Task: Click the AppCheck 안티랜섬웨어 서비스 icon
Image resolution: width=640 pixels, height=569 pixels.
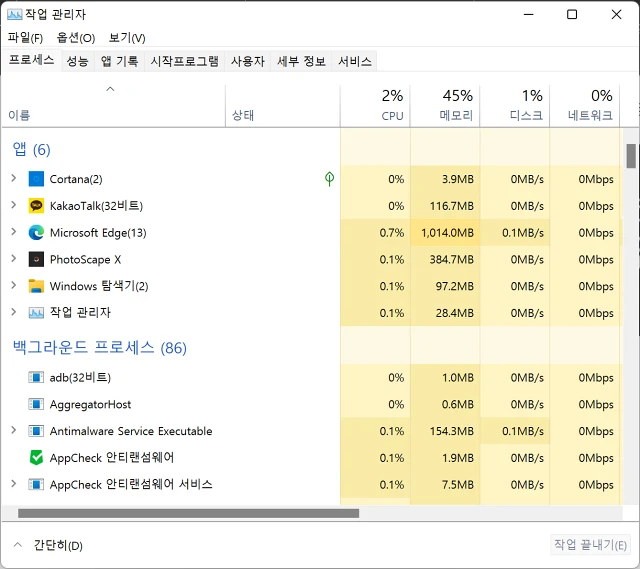Action: (x=36, y=485)
